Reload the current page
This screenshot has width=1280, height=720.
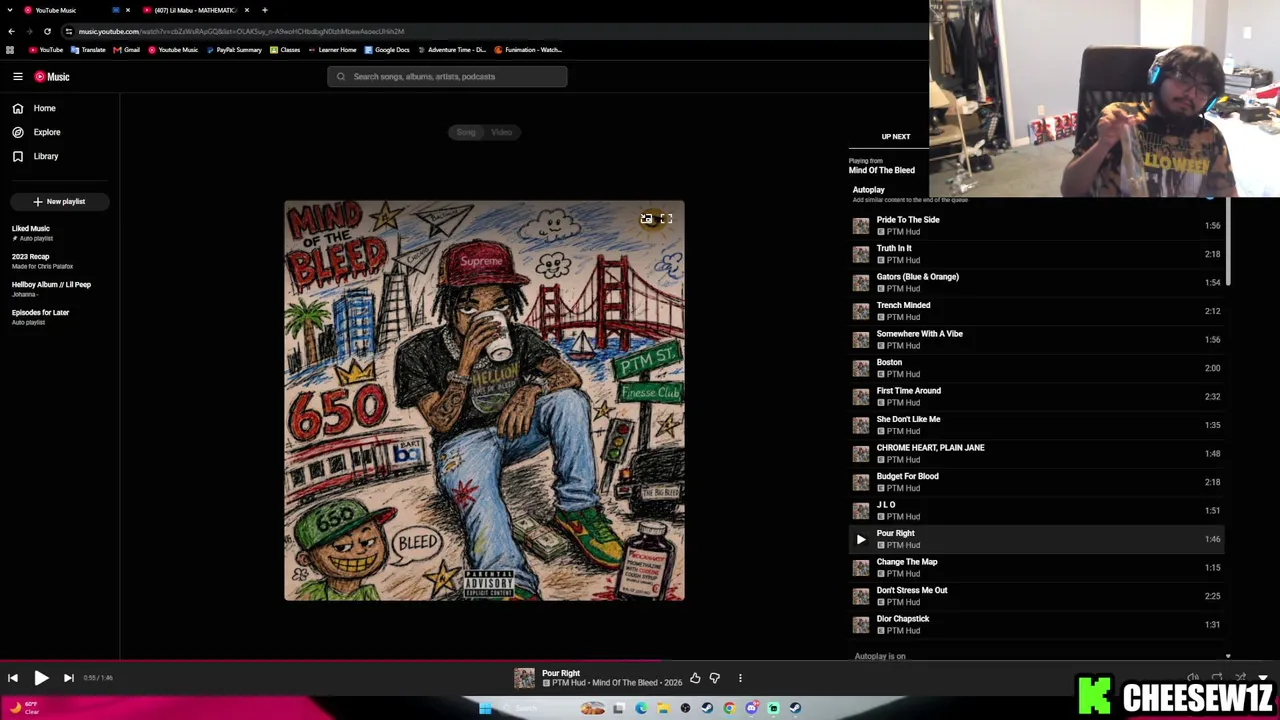(x=47, y=31)
